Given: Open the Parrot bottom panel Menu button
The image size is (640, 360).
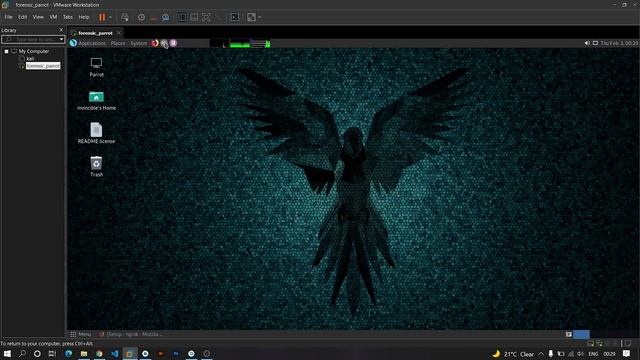Looking at the screenshot, I should pos(81,334).
